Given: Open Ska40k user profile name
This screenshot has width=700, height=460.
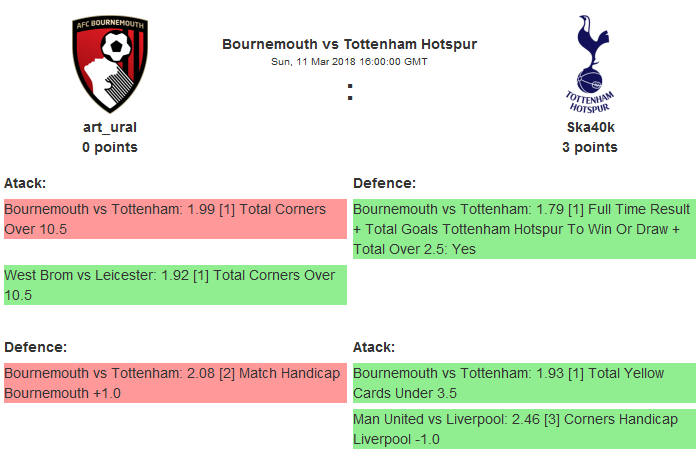Looking at the screenshot, I should [x=589, y=128].
